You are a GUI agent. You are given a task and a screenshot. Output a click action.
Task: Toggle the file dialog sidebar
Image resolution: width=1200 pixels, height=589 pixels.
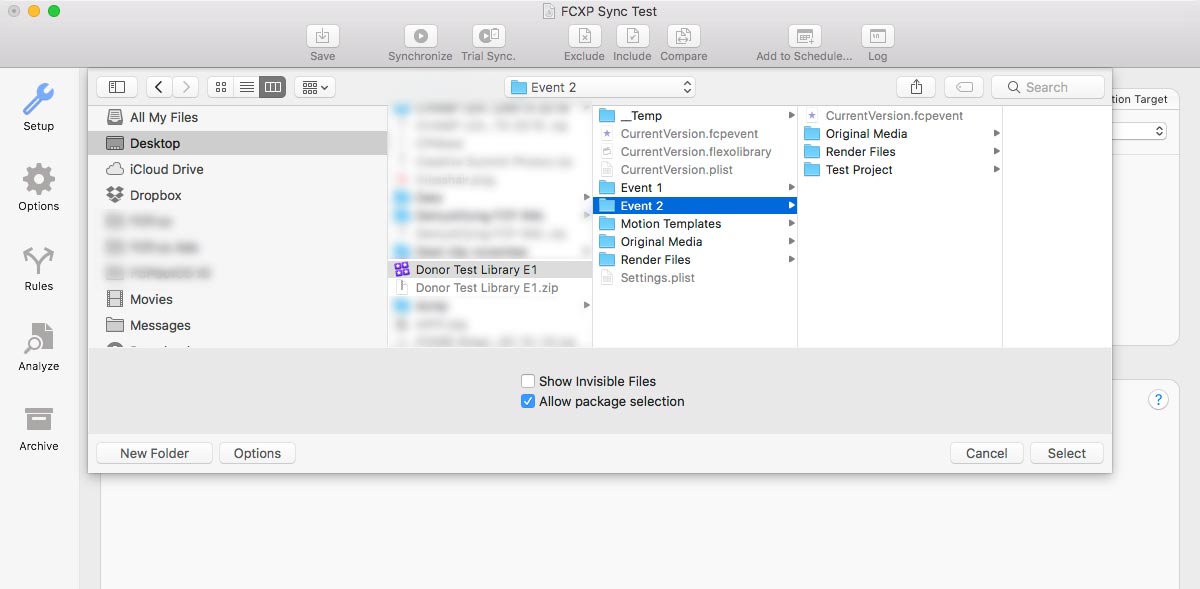117,87
